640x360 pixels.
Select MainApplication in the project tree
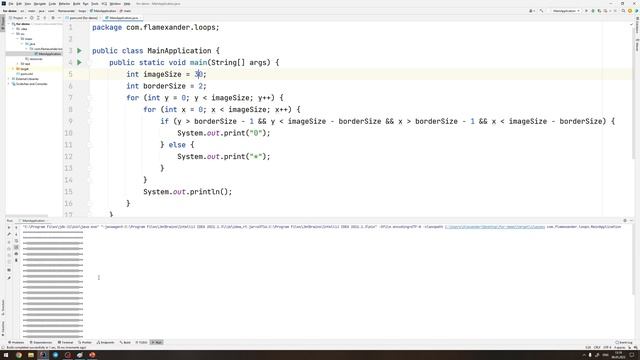point(48,54)
